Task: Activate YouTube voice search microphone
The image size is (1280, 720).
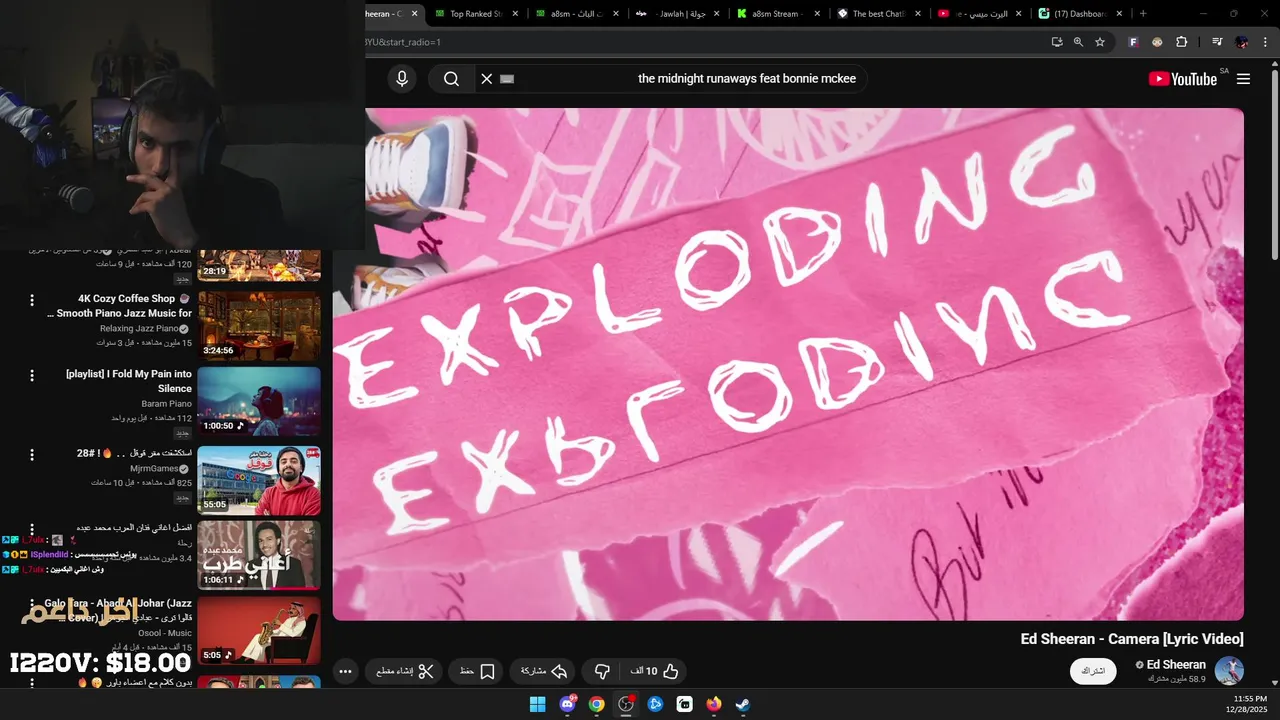Action: tap(402, 79)
